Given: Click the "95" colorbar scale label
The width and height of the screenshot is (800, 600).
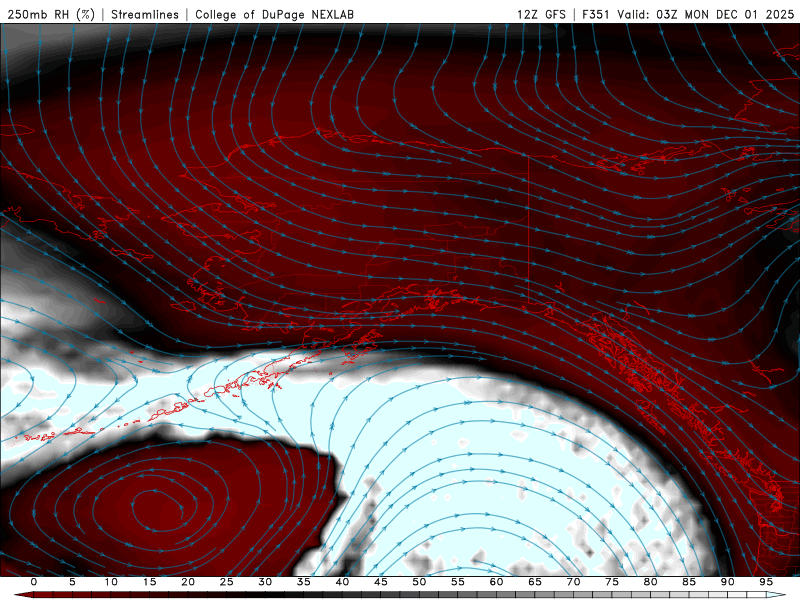Looking at the screenshot, I should [x=766, y=582].
